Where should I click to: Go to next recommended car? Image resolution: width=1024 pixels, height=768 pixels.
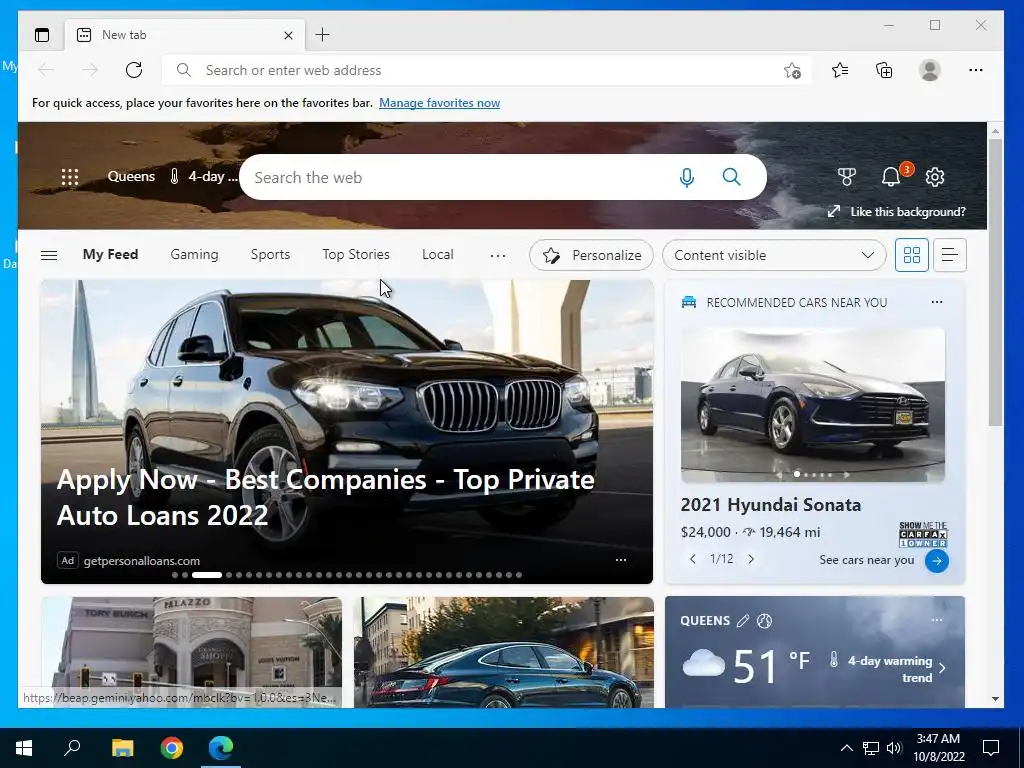pyautogui.click(x=751, y=559)
